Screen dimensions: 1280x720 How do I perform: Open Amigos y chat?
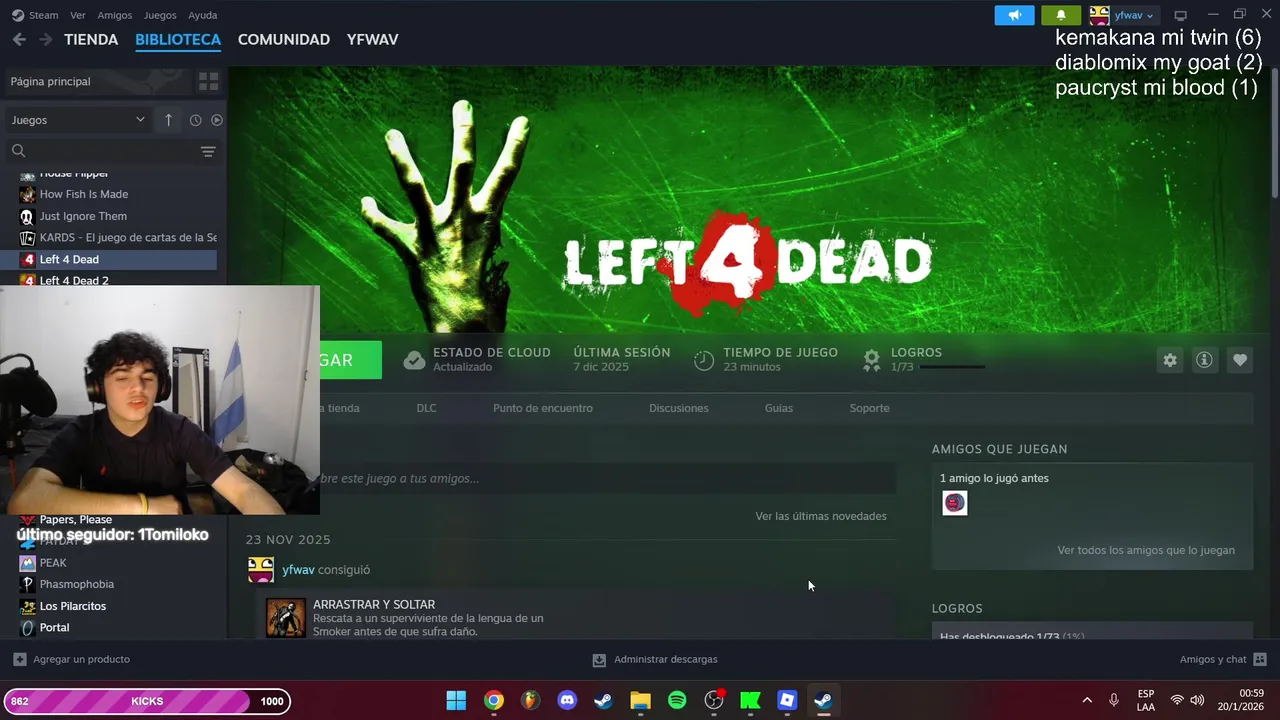(1223, 659)
